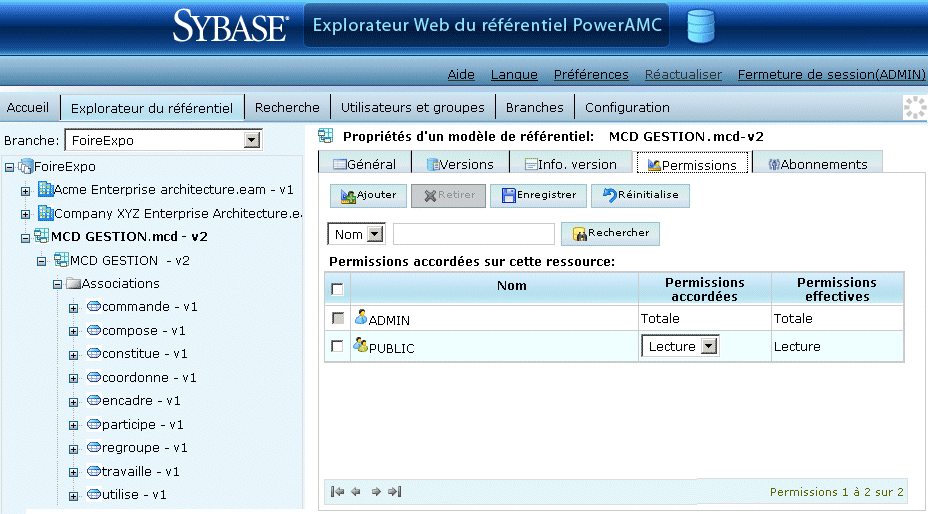
Task: Expand the utilise - v1 node
Action: (x=73, y=496)
